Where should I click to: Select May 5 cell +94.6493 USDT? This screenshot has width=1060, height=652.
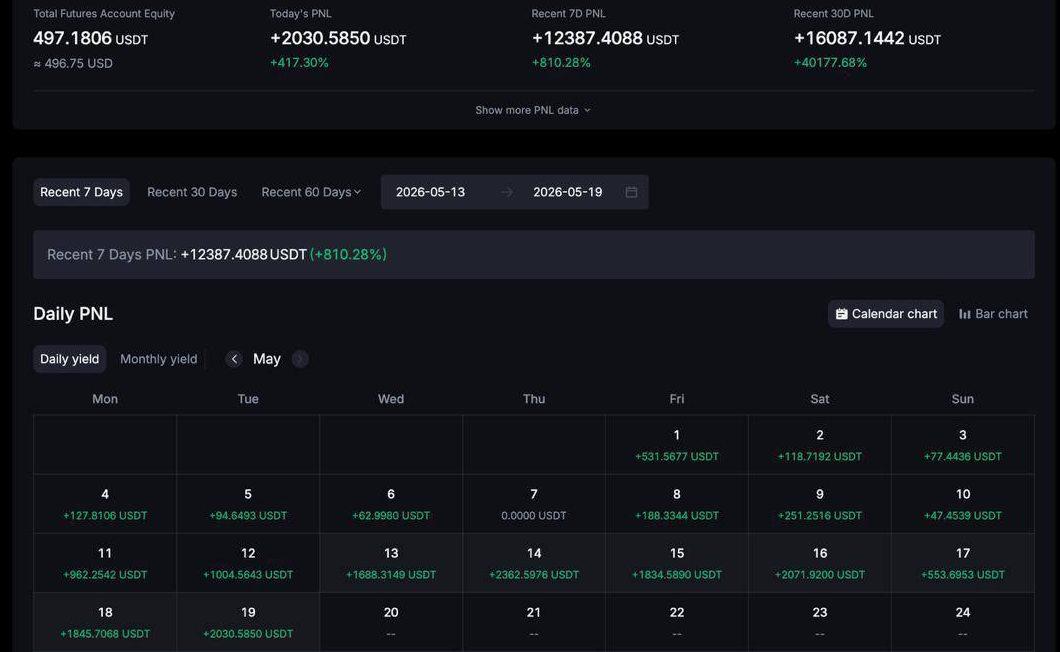click(248, 504)
